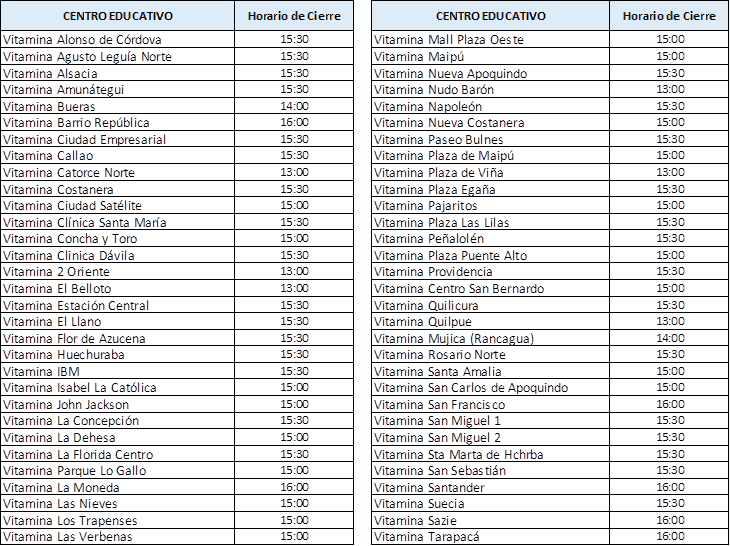Viewport: 730px width, 546px height.
Task: Click the Vitamina Clínica Santa María cell
Action: coord(117,222)
